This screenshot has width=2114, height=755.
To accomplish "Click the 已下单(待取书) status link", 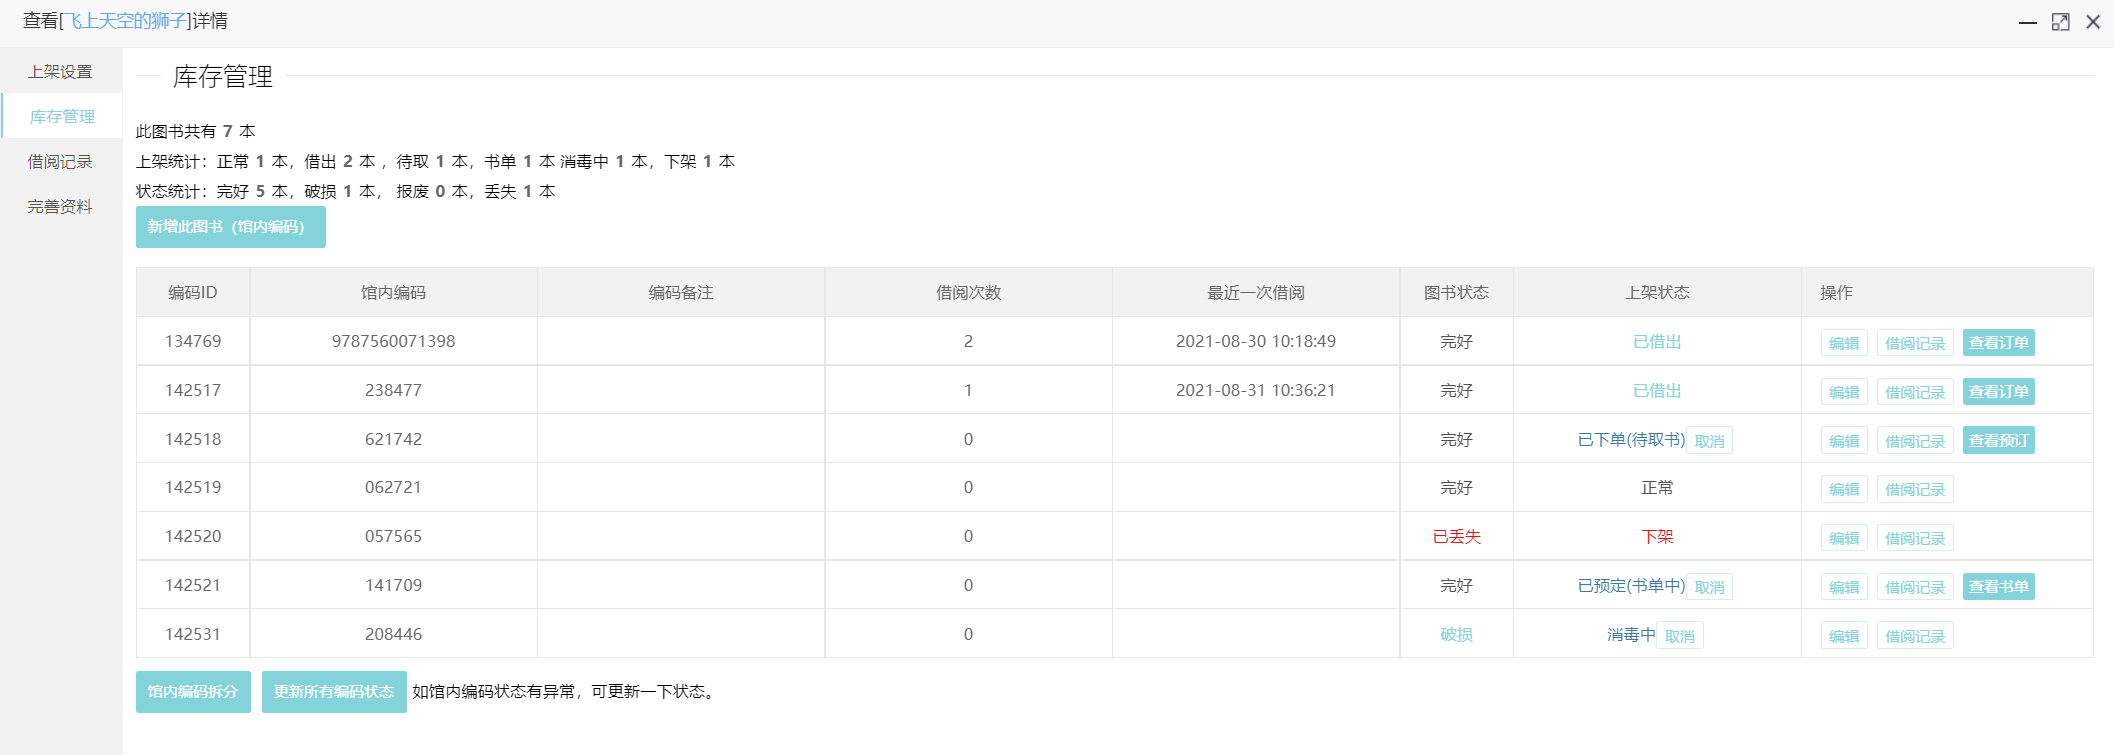I will coord(1631,440).
